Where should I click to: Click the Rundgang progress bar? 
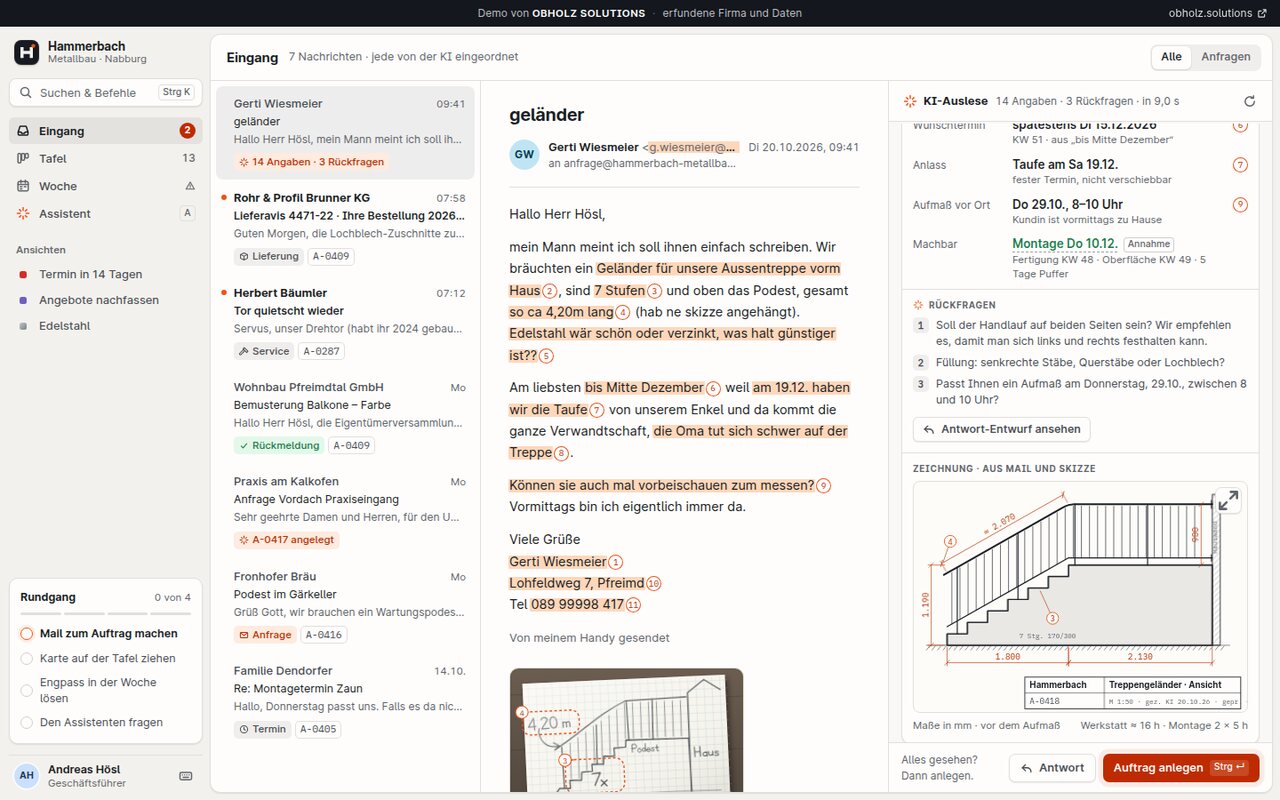click(106, 613)
